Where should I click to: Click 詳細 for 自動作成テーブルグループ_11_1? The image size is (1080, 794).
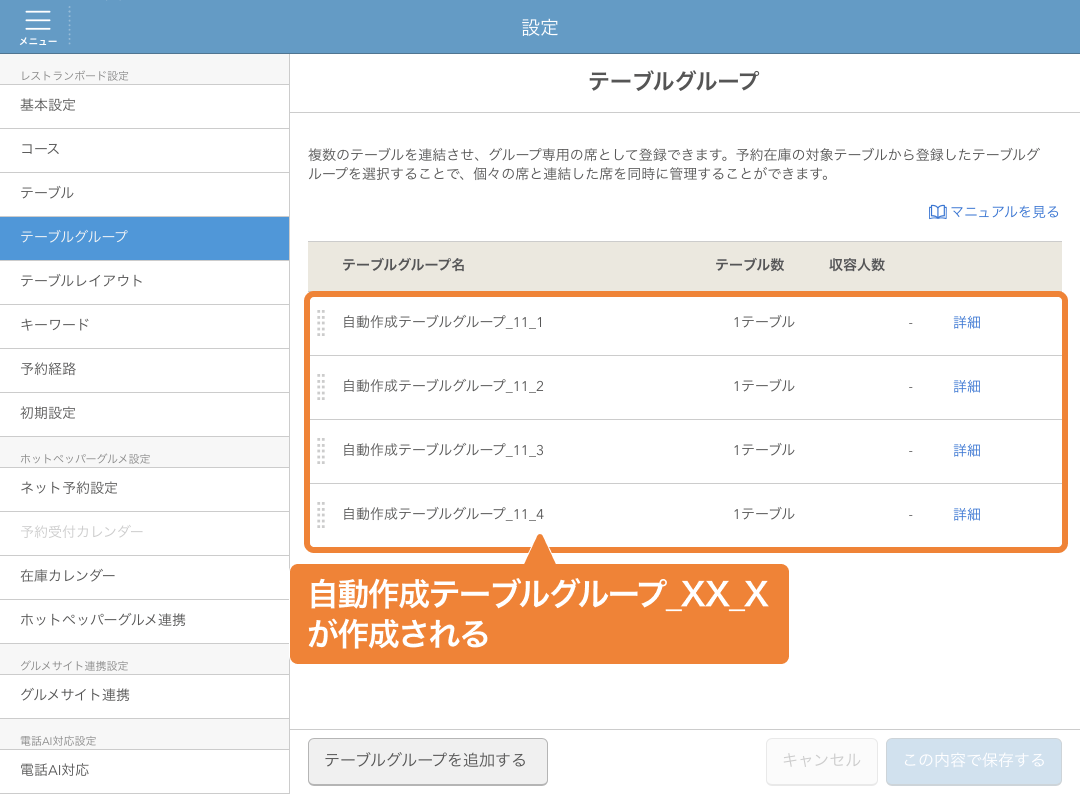(x=966, y=322)
